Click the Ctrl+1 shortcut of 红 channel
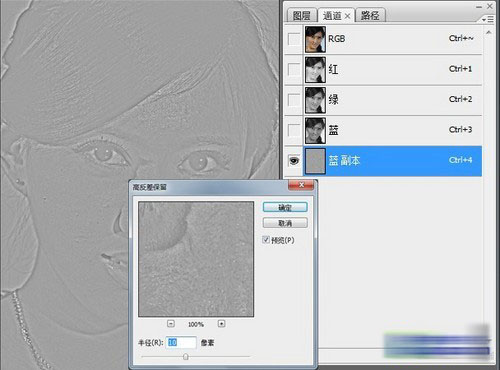The height and width of the screenshot is (370, 500). point(460,69)
